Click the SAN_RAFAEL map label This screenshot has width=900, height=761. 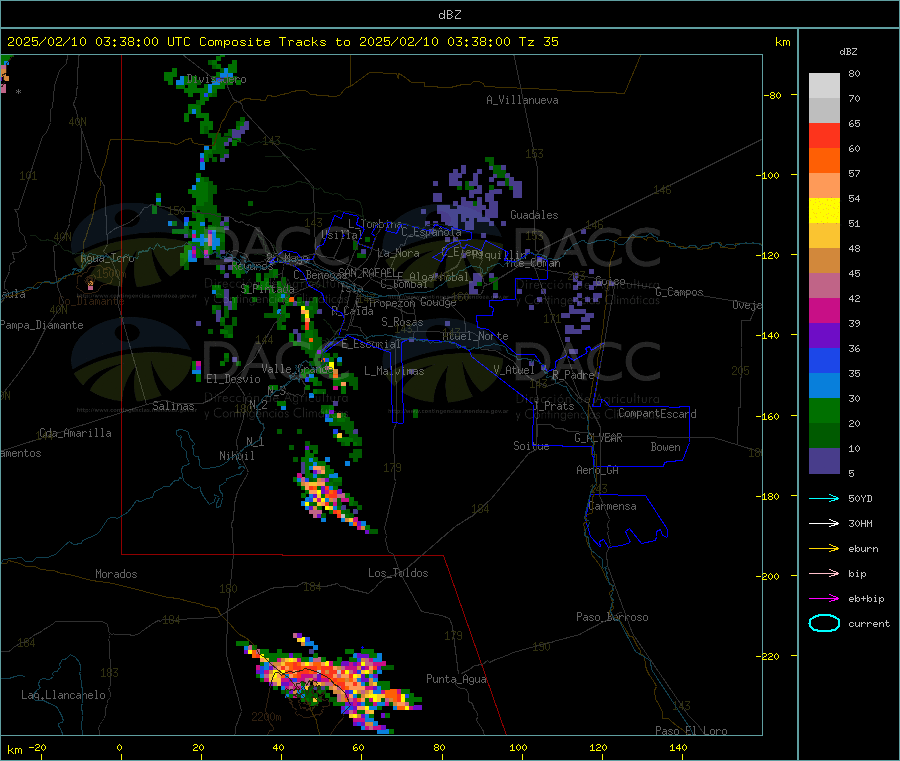coord(367,272)
